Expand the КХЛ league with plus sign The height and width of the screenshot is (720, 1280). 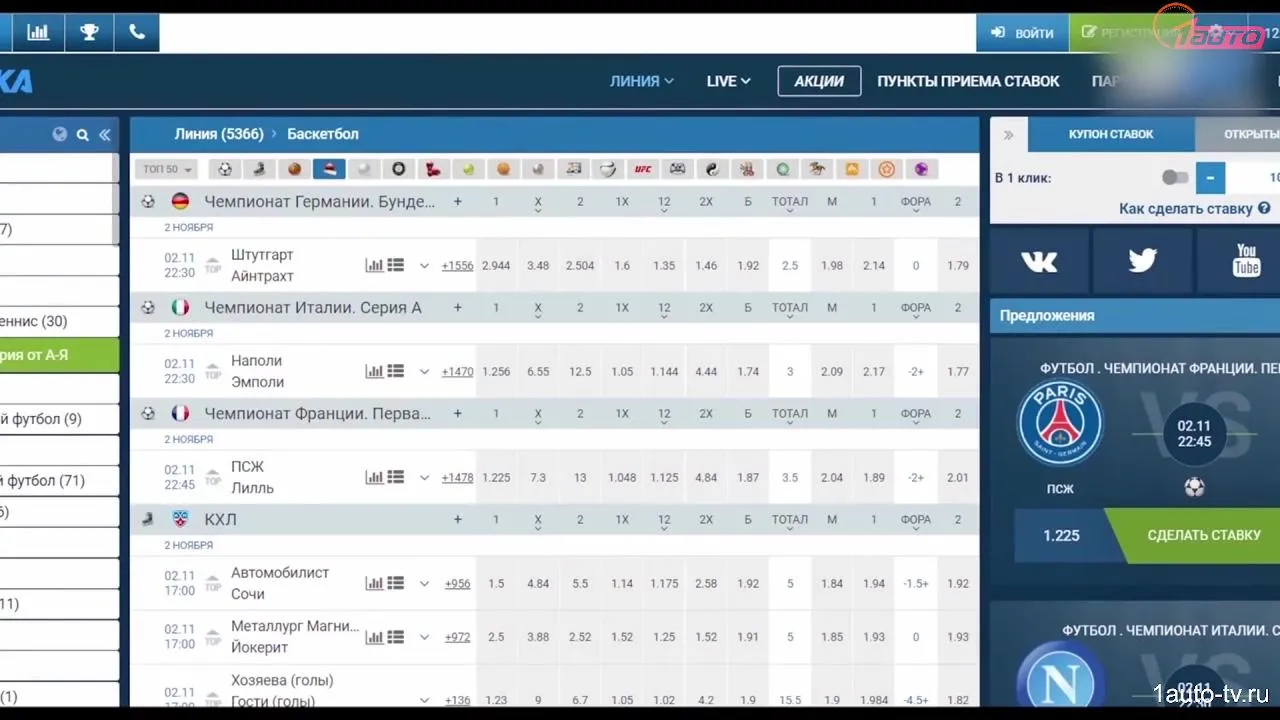click(x=458, y=519)
